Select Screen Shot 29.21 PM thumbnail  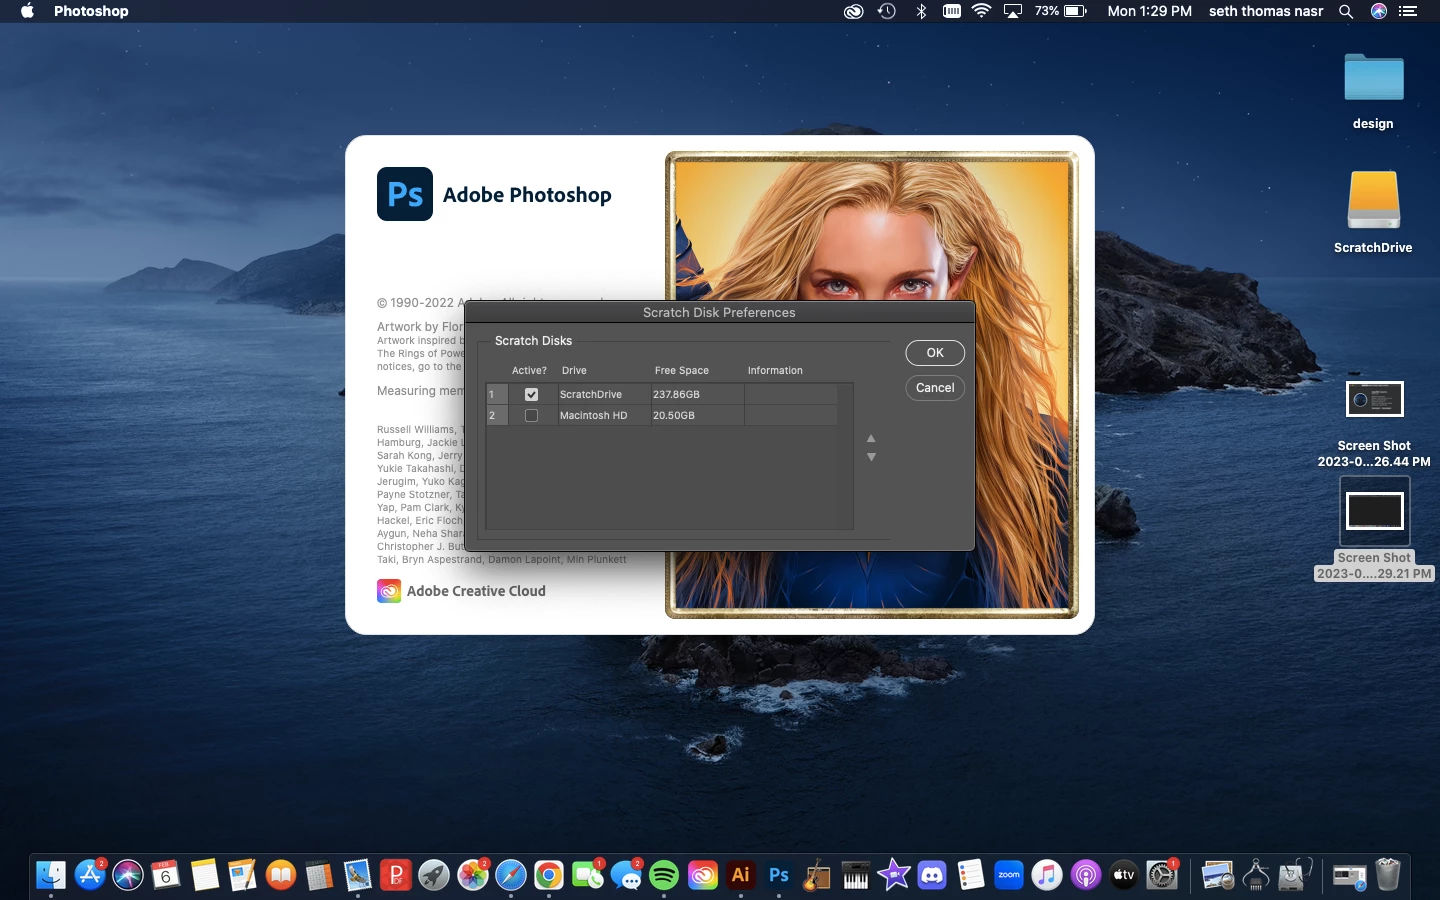[1374, 511]
